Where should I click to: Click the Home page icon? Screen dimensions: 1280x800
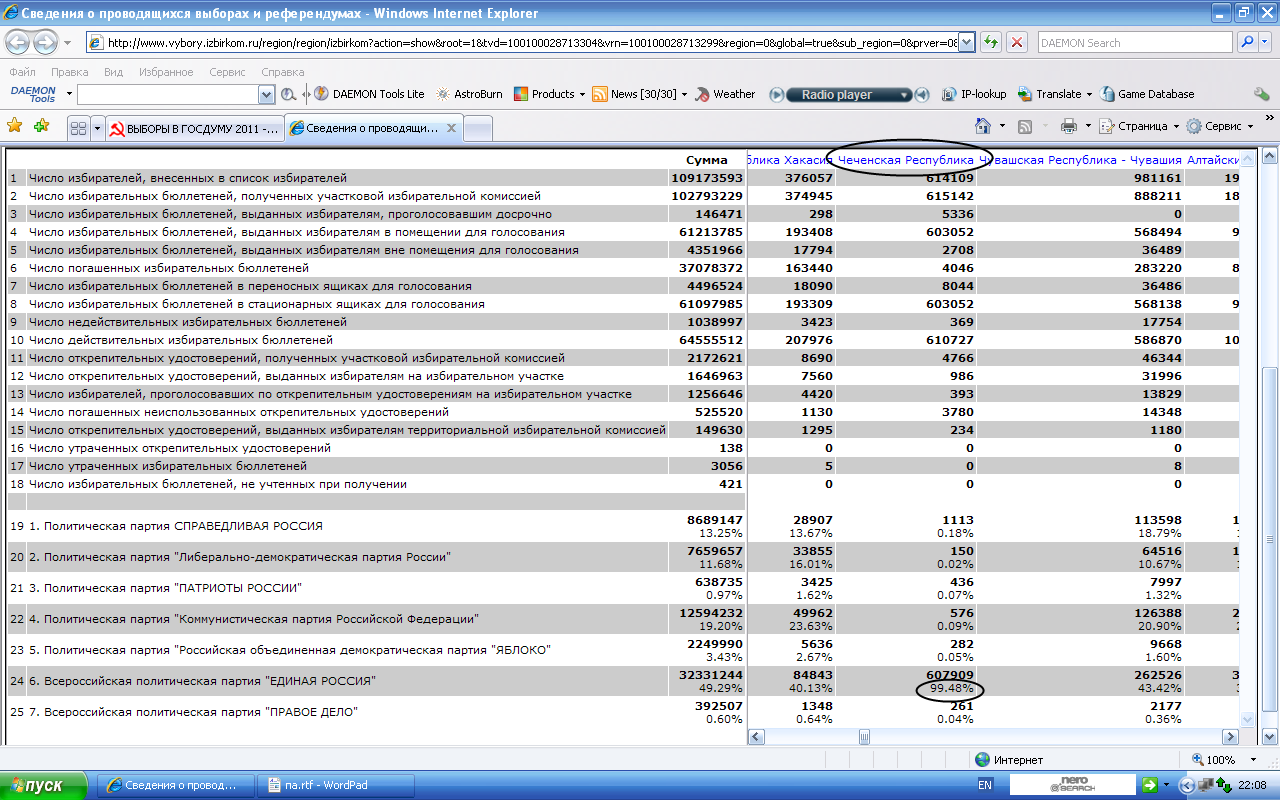[984, 126]
